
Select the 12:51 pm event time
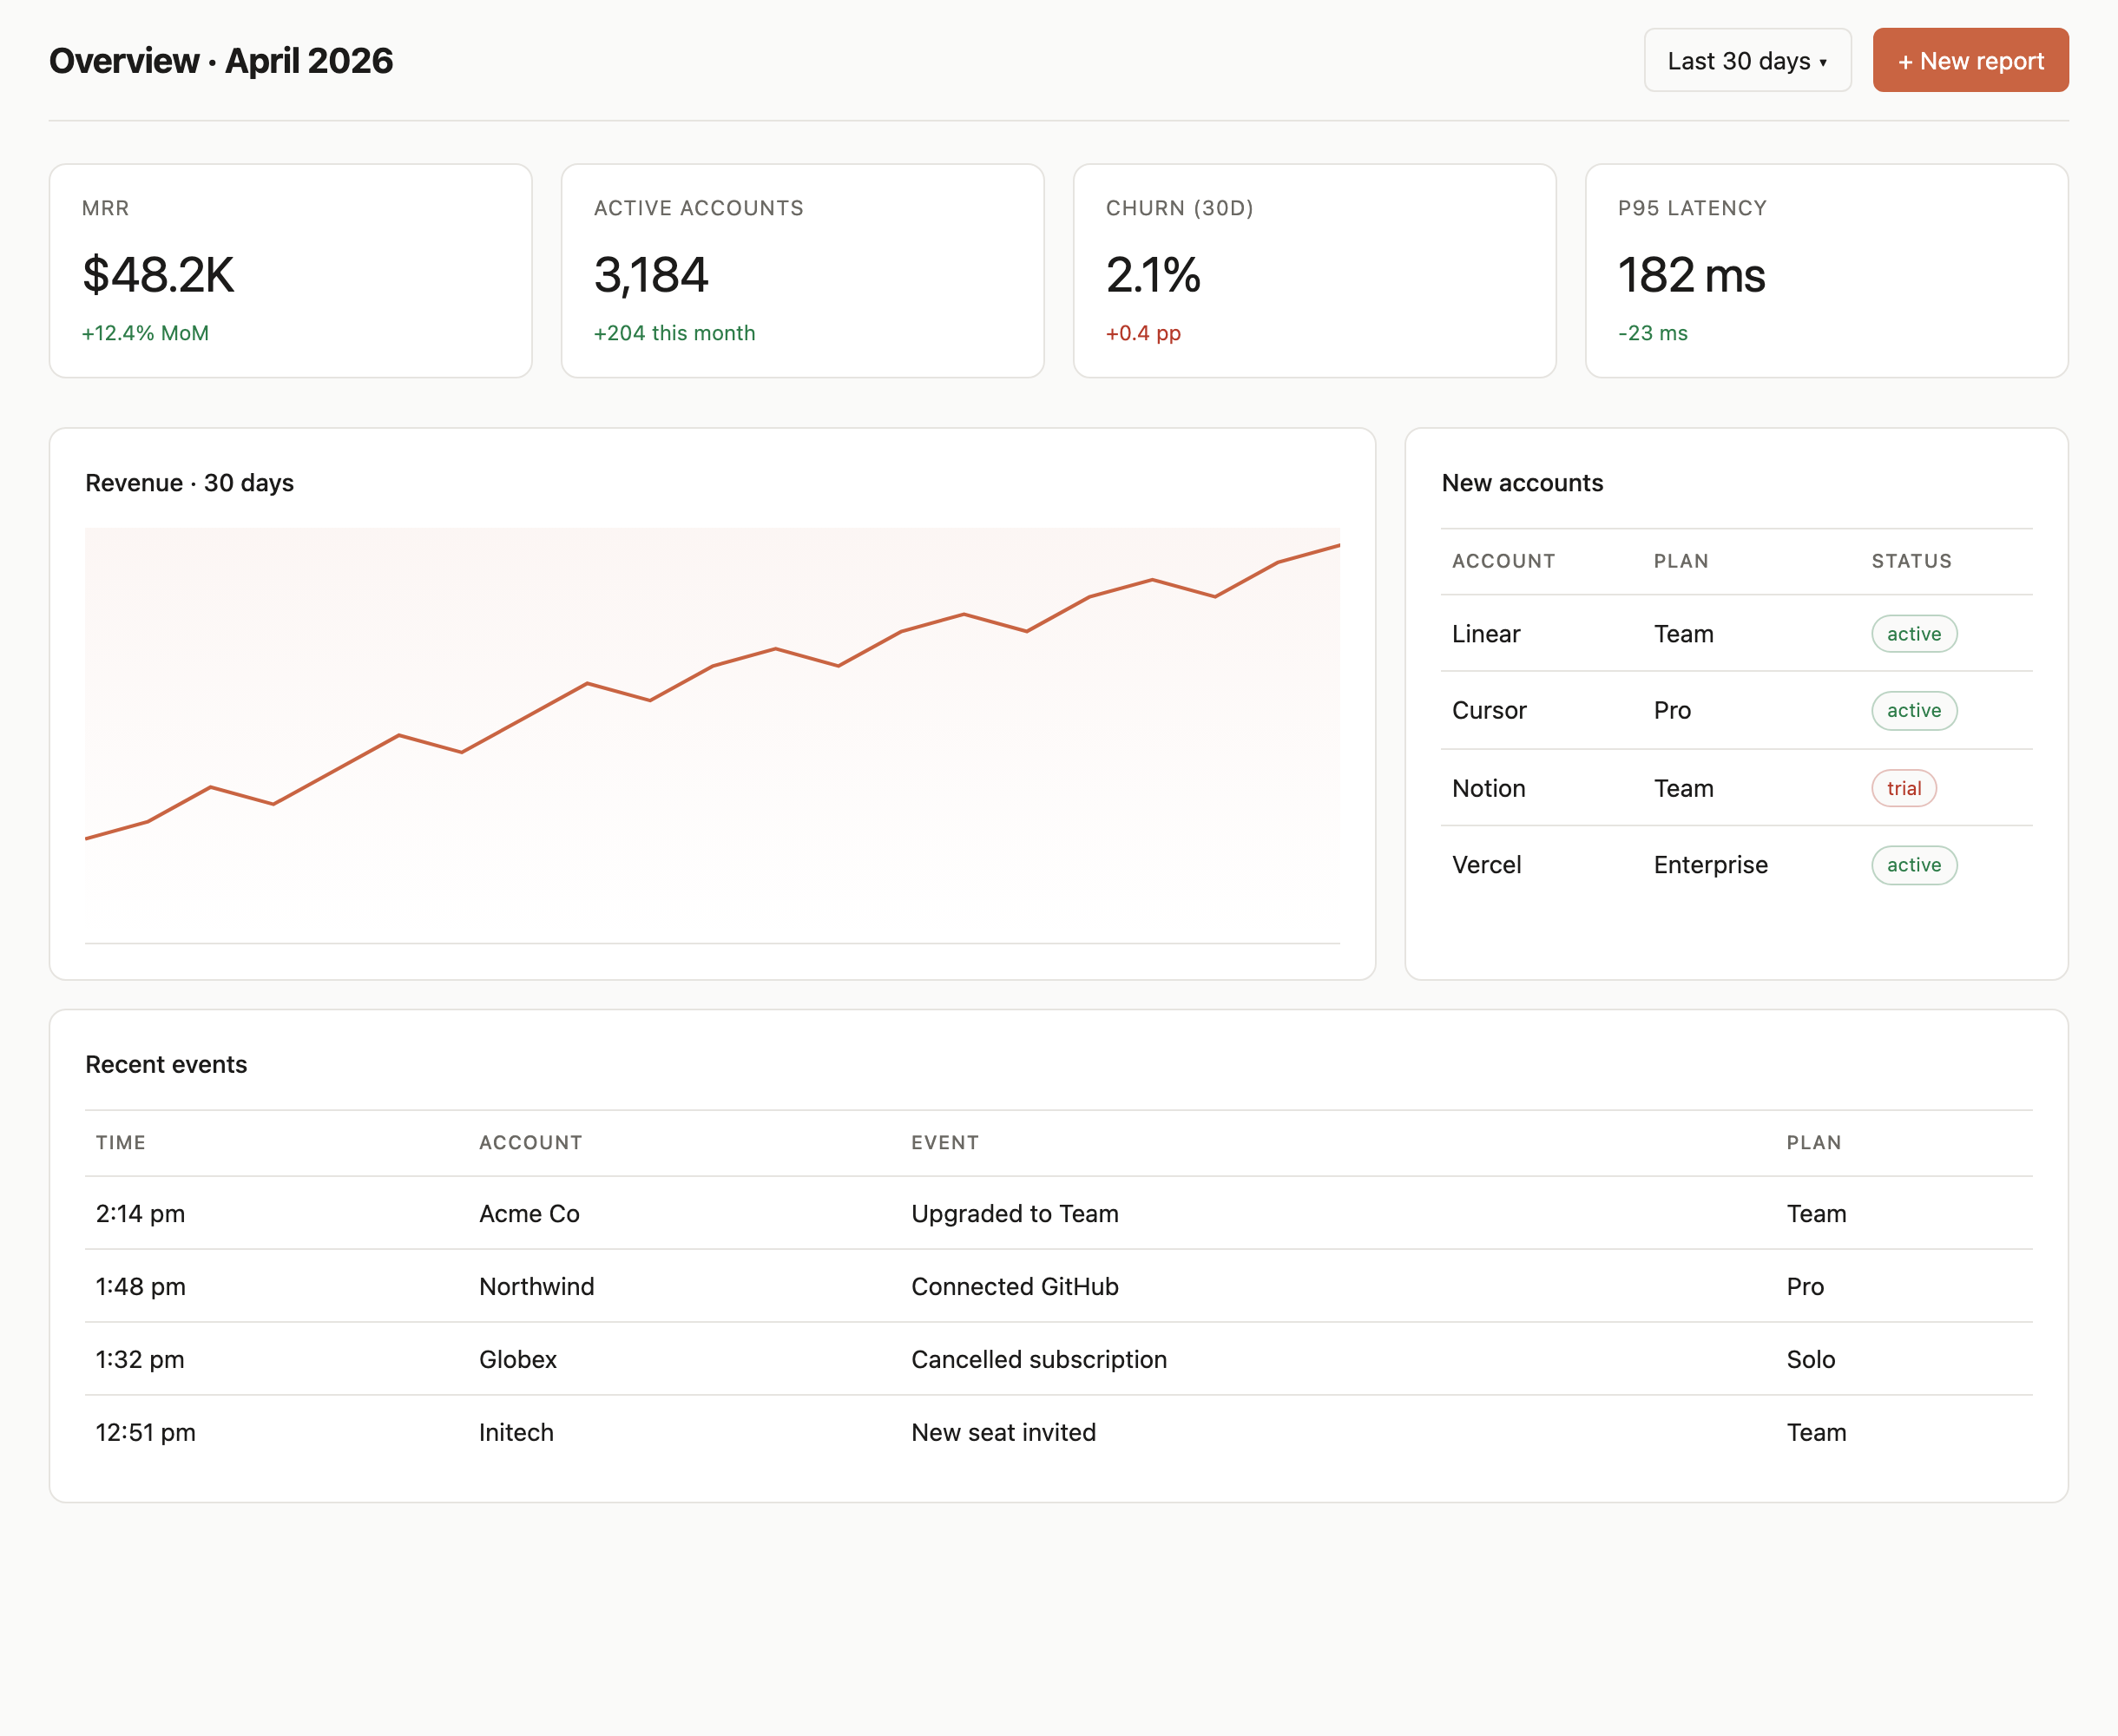[x=146, y=1433]
